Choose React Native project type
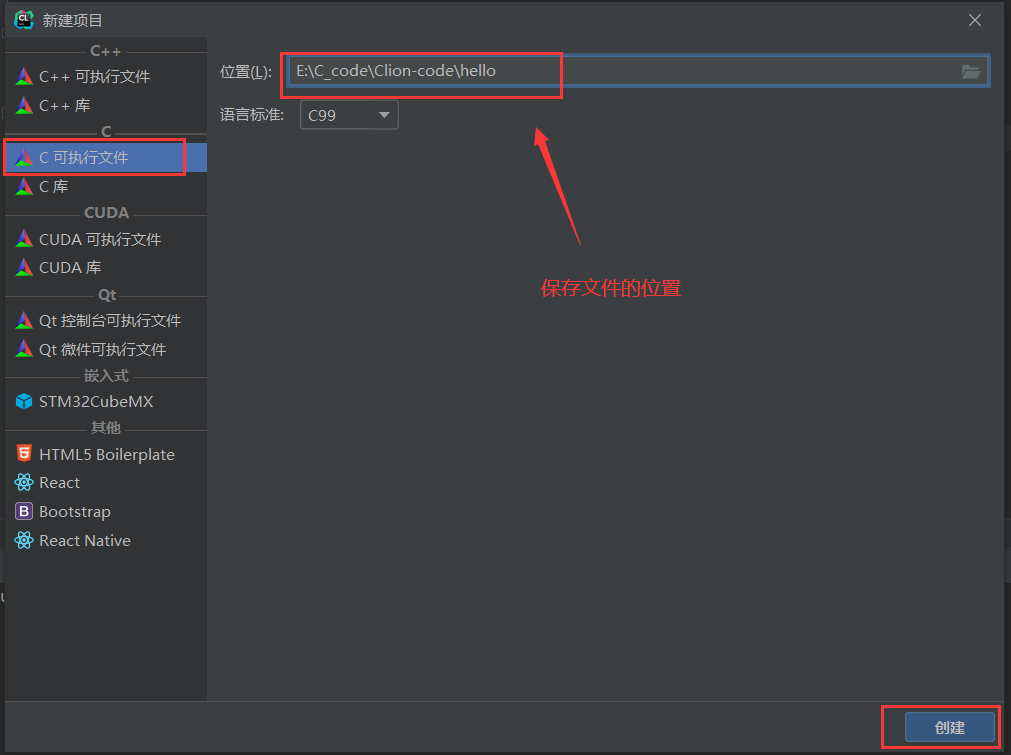Viewport: 1011px width, 755px height. pyautogui.click(x=106, y=540)
